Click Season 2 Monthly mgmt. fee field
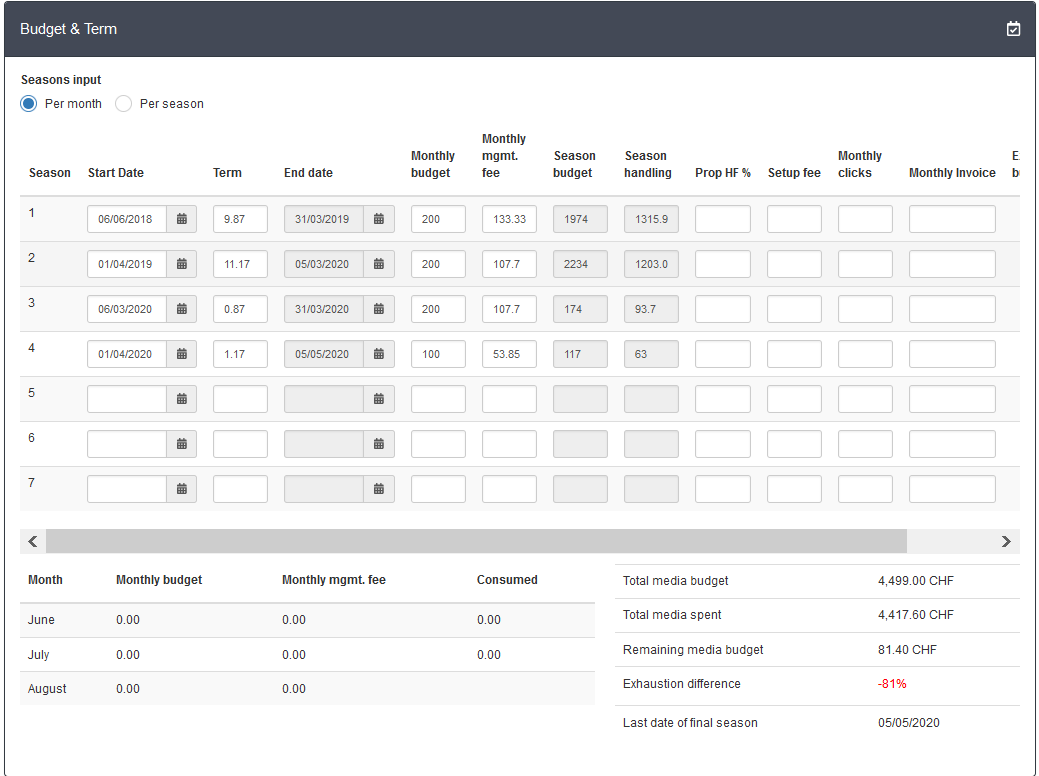1039x776 pixels. 509,264
